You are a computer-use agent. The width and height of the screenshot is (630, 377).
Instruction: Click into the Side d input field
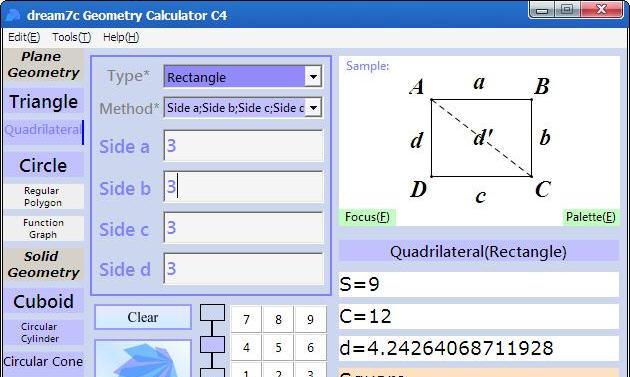tap(243, 268)
